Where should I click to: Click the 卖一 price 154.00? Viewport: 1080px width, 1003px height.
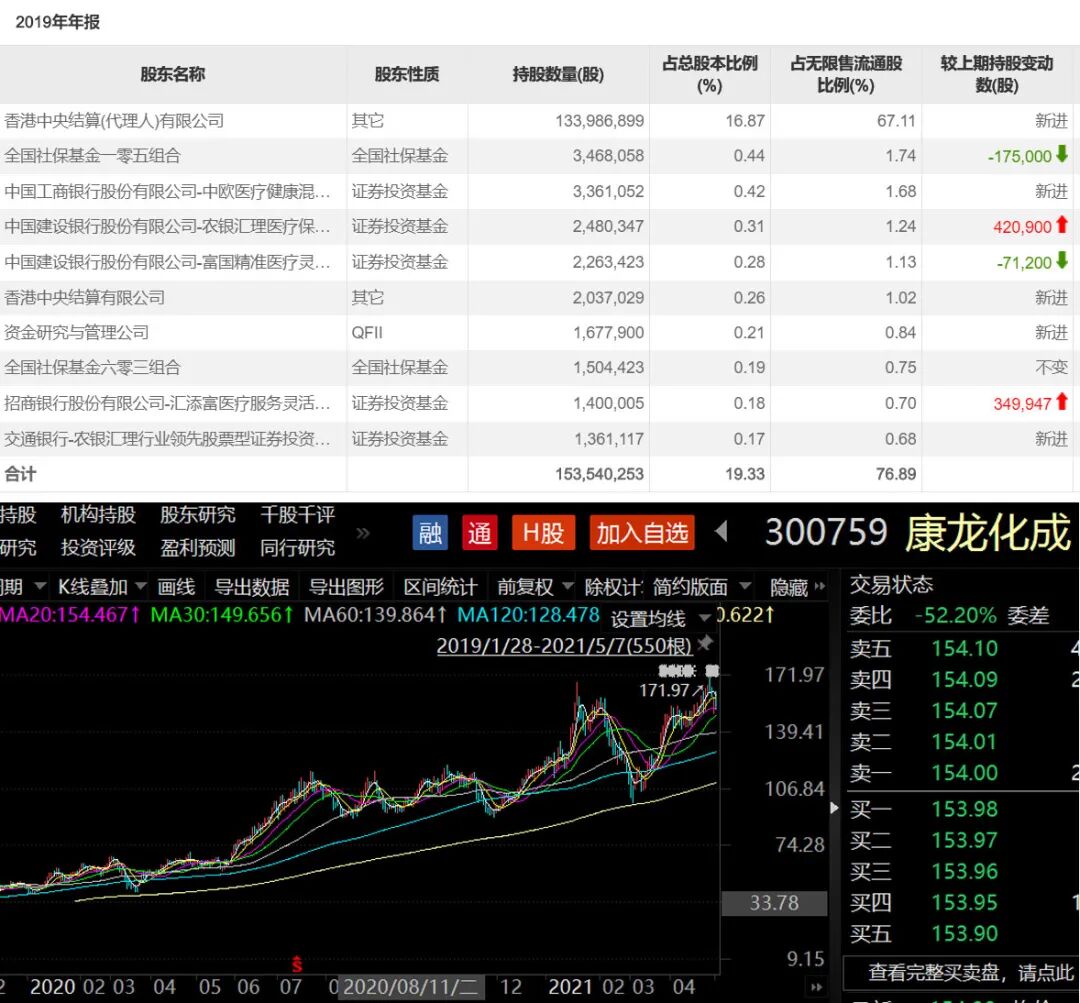pyautogui.click(x=964, y=773)
